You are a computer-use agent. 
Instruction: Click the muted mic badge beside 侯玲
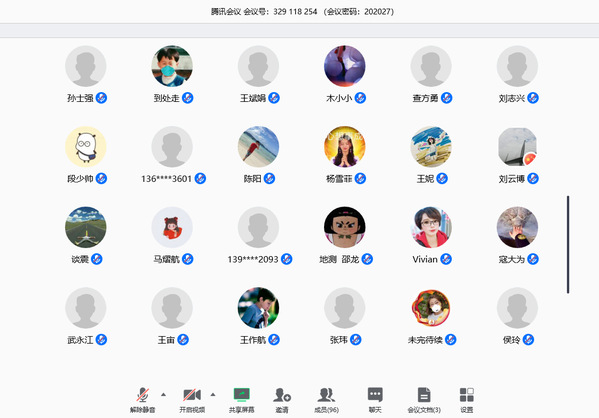click(x=528, y=340)
